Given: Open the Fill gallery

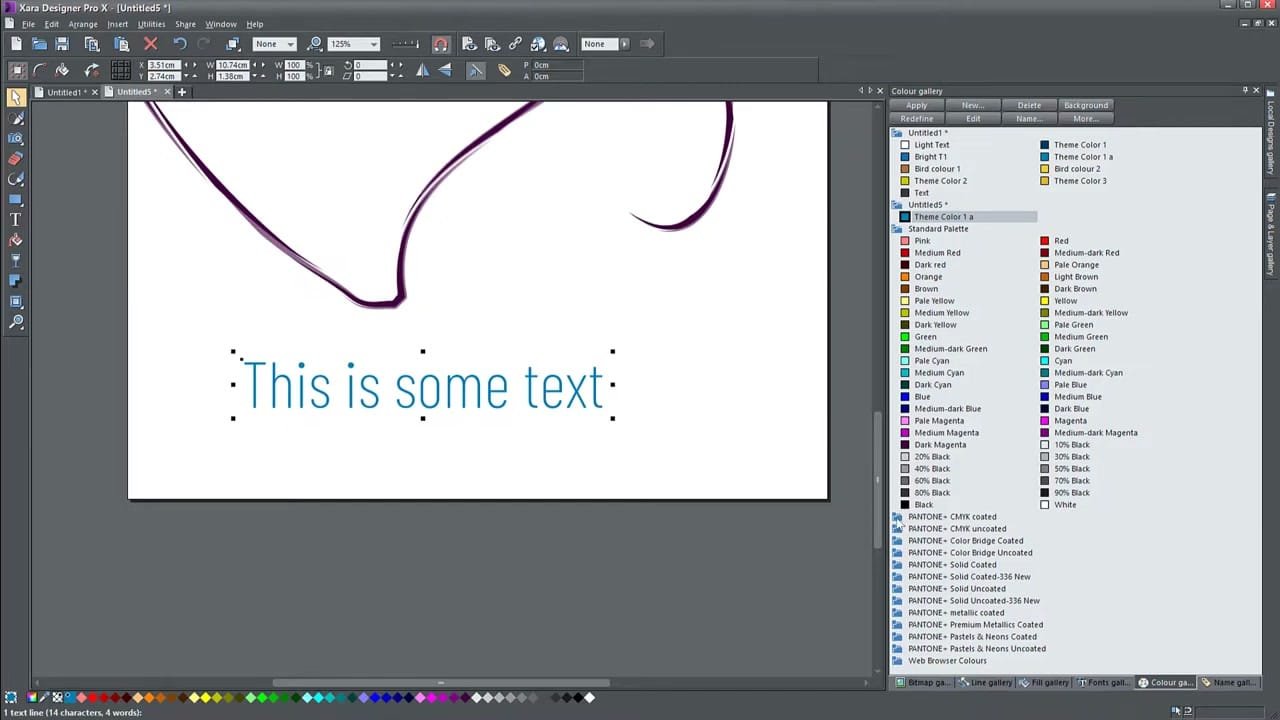Looking at the screenshot, I should click(x=1047, y=682).
